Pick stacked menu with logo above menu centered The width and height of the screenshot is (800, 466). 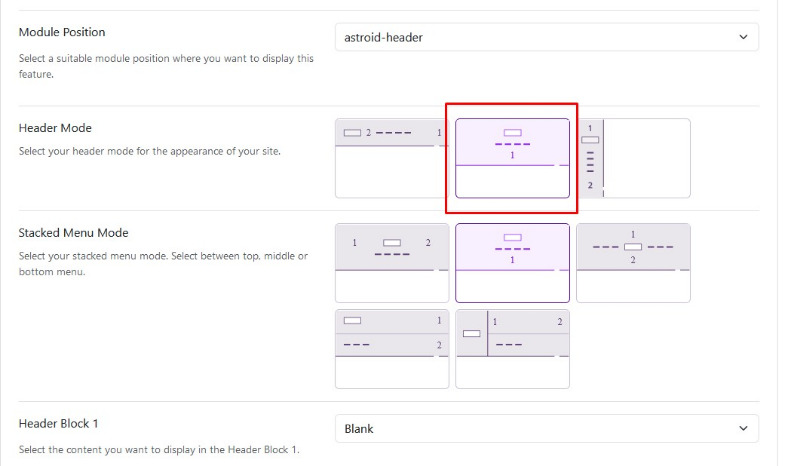[512, 263]
